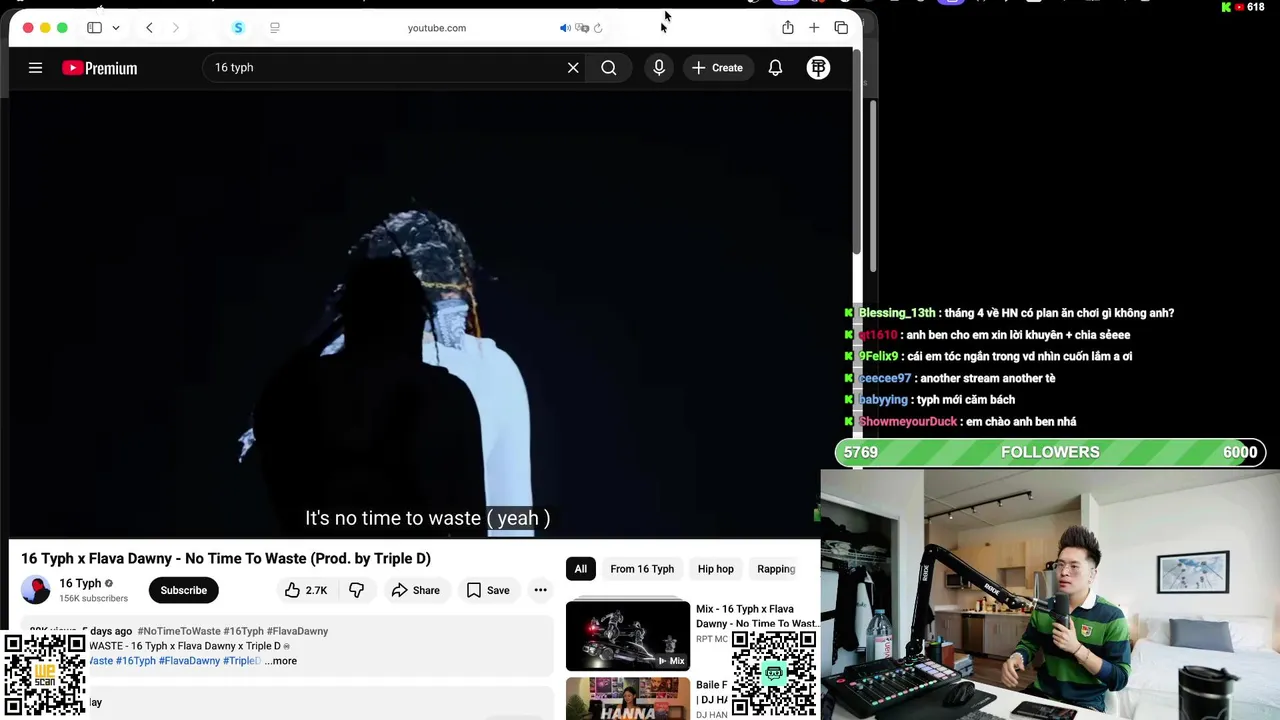Image resolution: width=1280 pixels, height=720 pixels.
Task: Expand the description with '...more'
Action: click(x=281, y=661)
